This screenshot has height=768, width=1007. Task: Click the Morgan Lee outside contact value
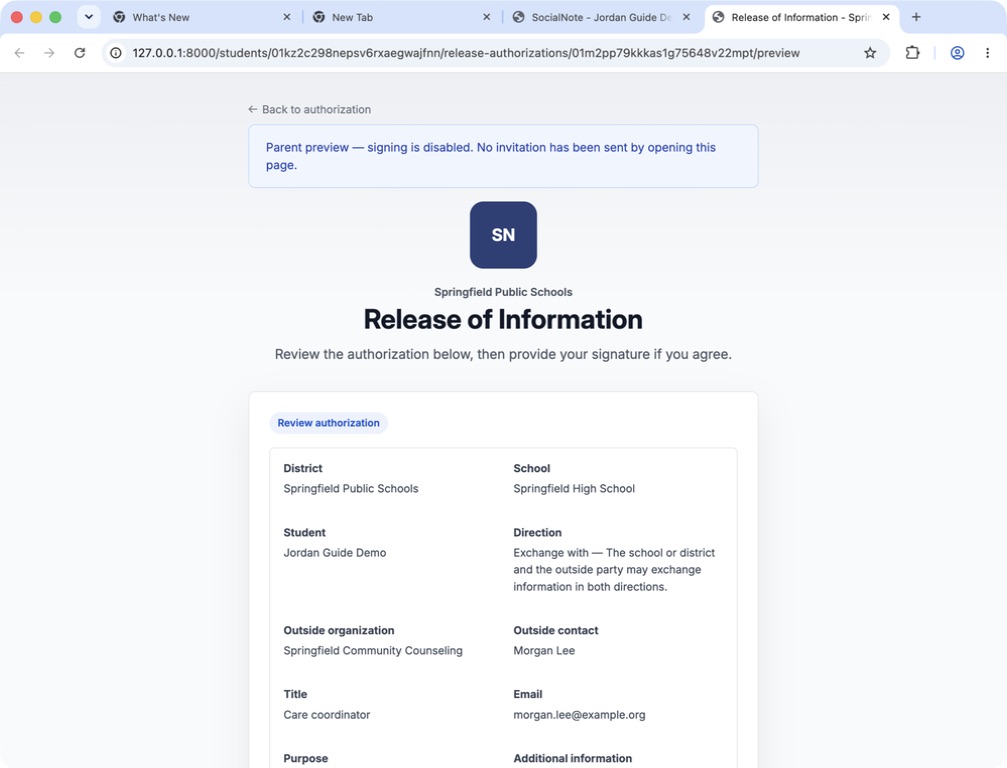(544, 650)
